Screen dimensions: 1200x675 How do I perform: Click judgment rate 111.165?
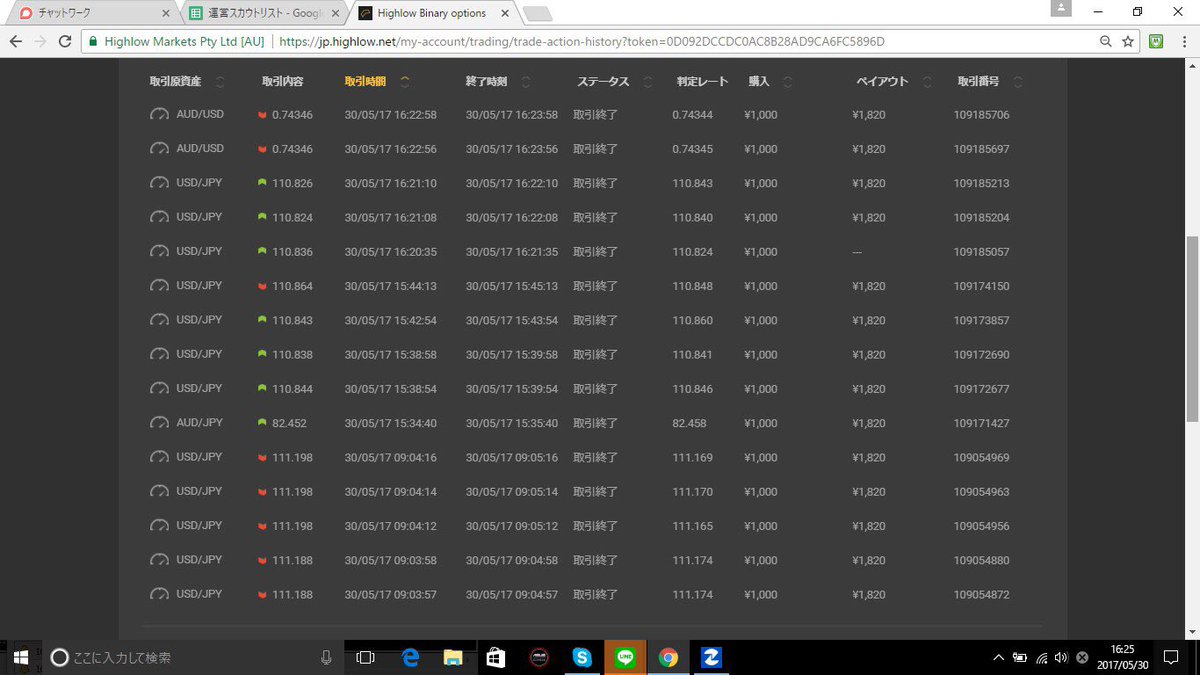point(692,526)
